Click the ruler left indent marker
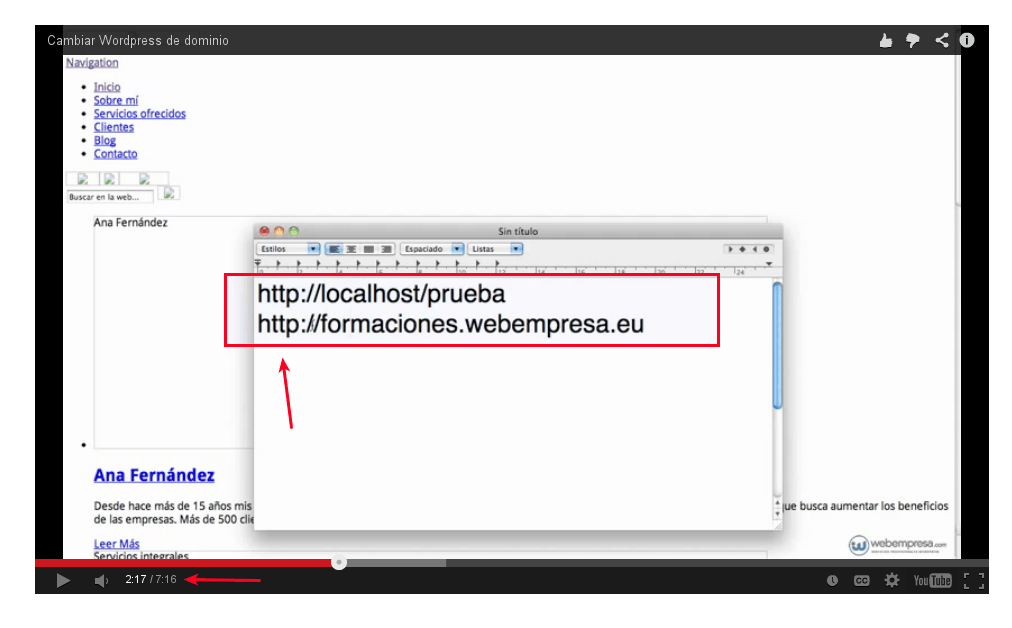The image size is (1012, 628). [258, 263]
